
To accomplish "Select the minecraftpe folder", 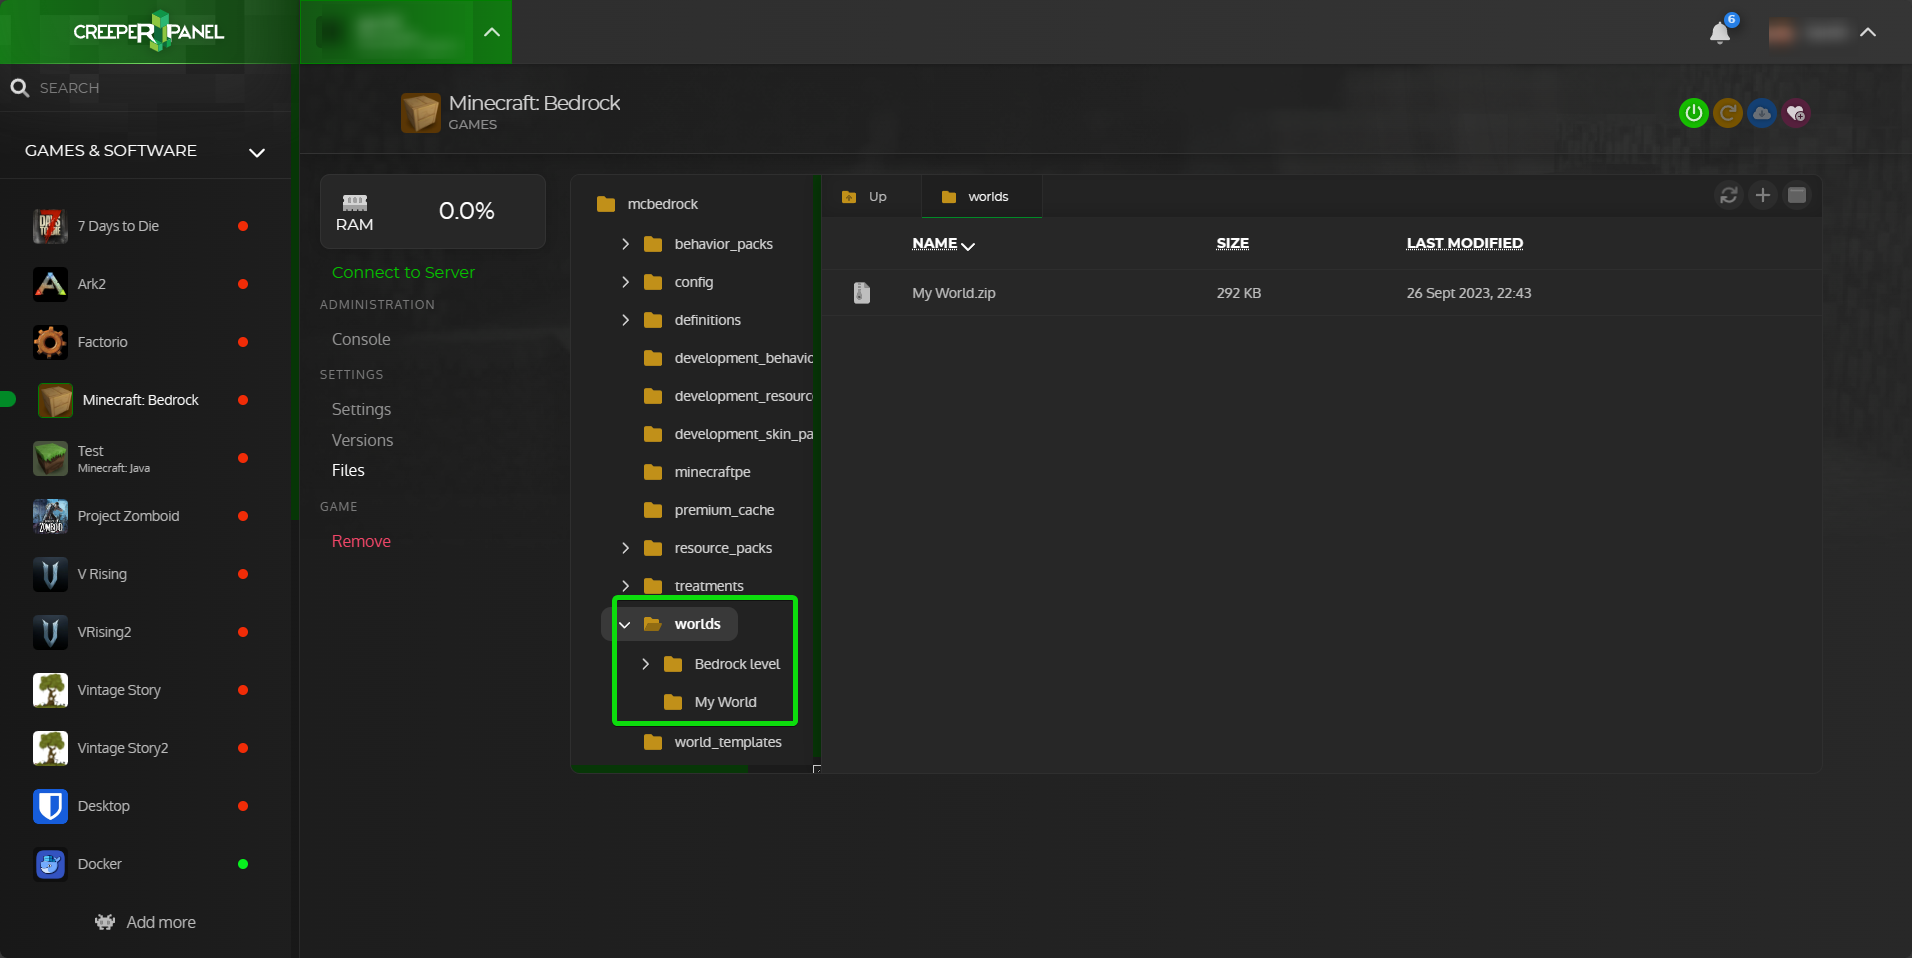I will 698,472.
